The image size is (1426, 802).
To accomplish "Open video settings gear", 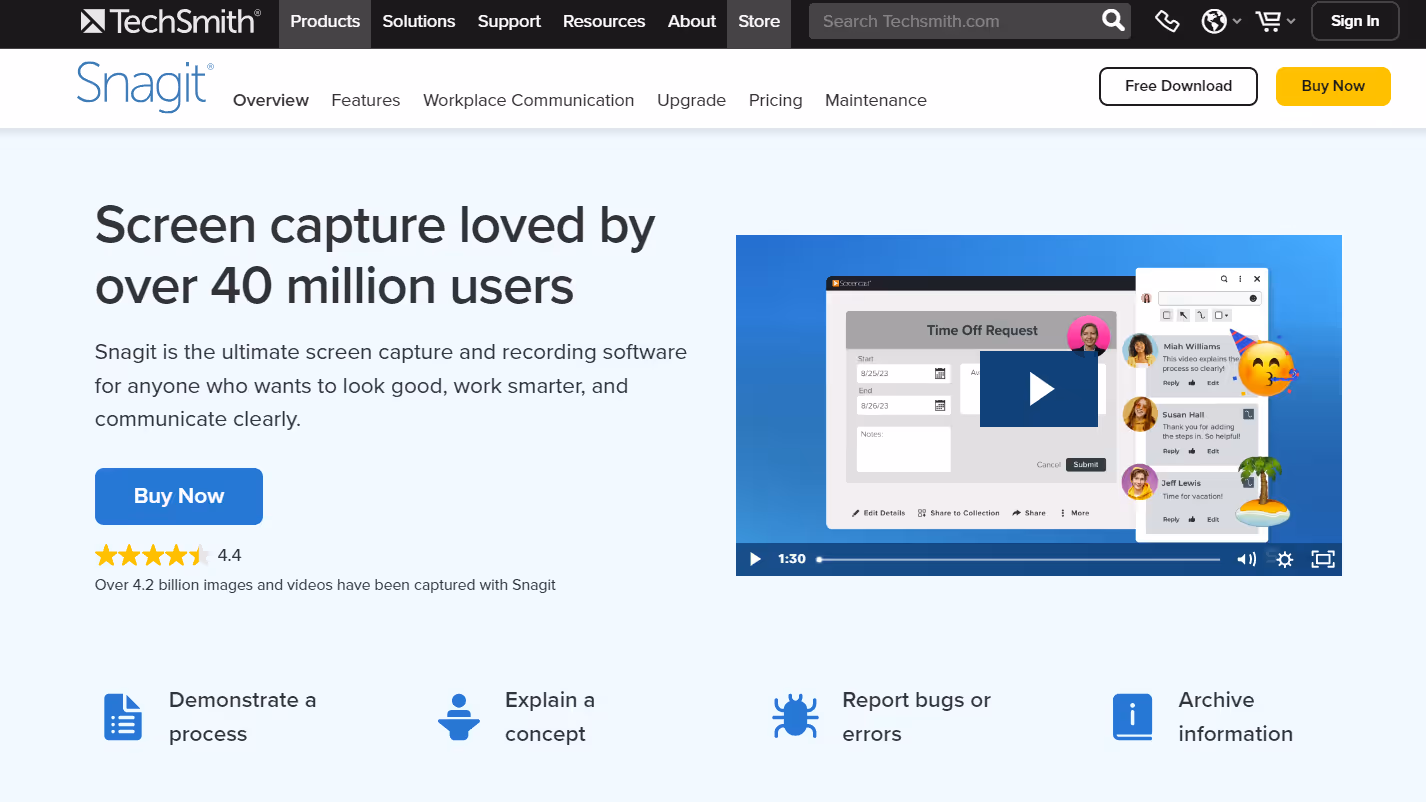I will (x=1285, y=559).
